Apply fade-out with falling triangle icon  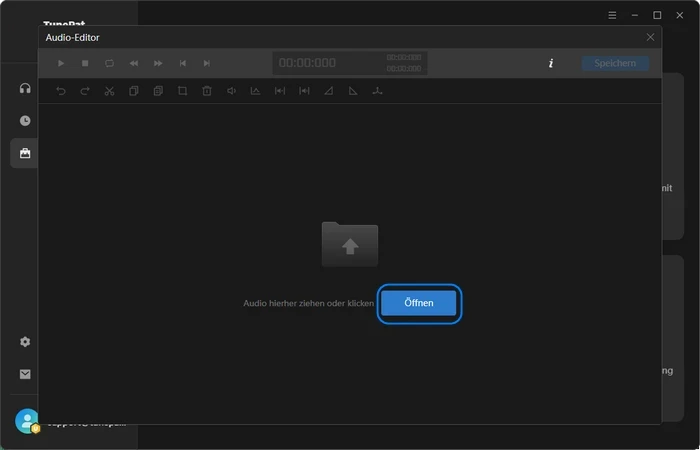pyautogui.click(x=353, y=91)
